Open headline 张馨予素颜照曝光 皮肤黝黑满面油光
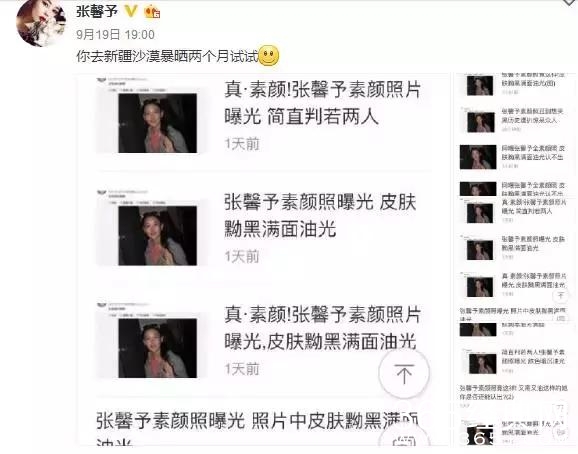 point(320,216)
